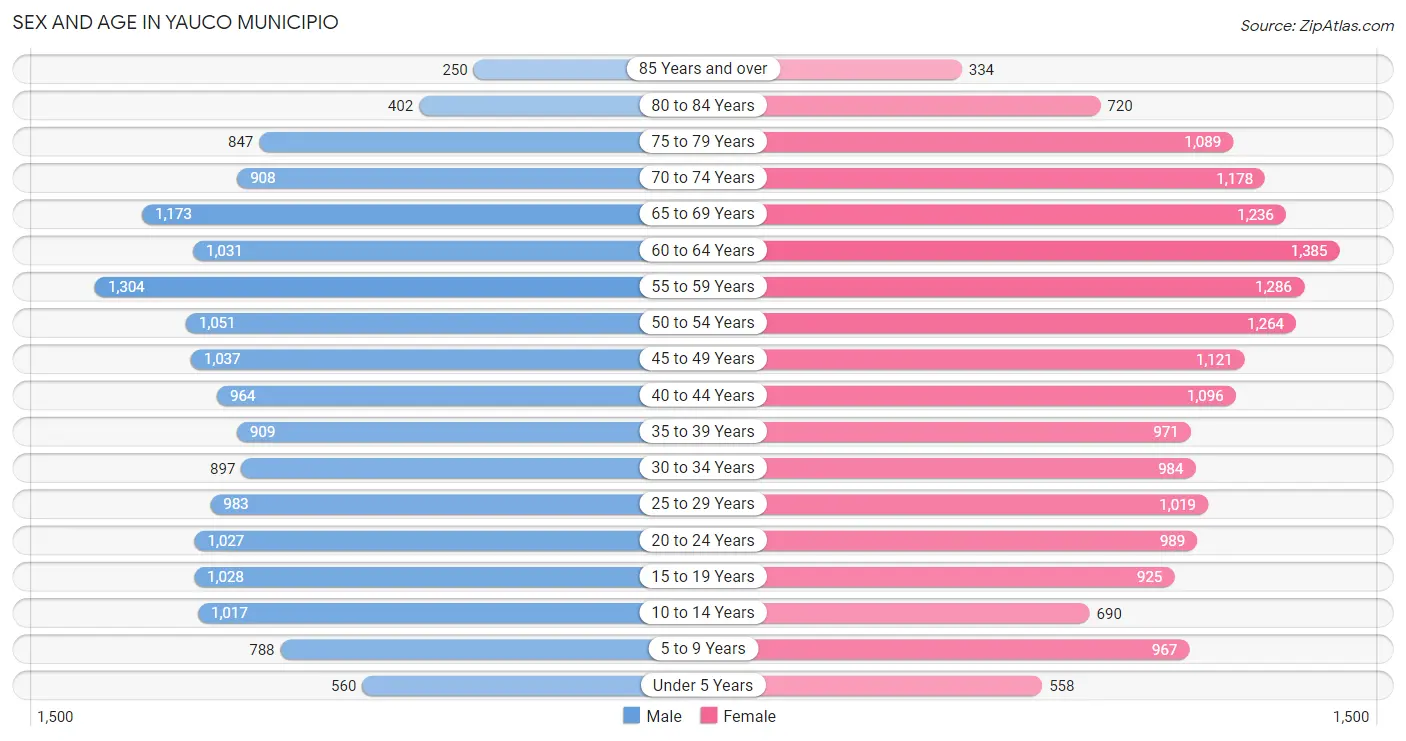Open the ZipAtlas.com source link
This screenshot has width=1406, height=741.
[1317, 26]
